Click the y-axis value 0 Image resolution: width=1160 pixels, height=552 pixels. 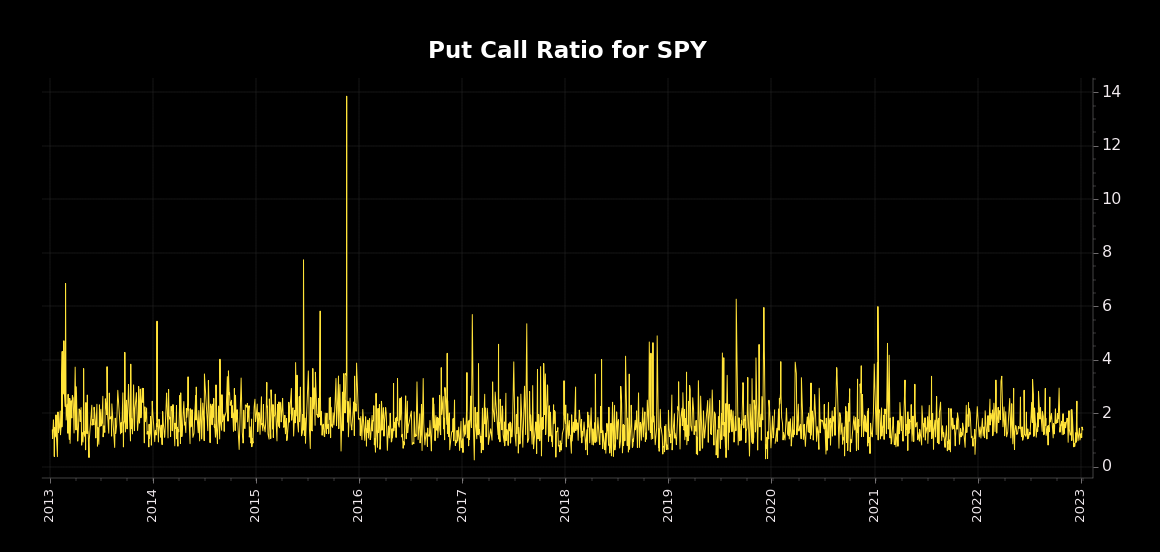pos(1107,465)
